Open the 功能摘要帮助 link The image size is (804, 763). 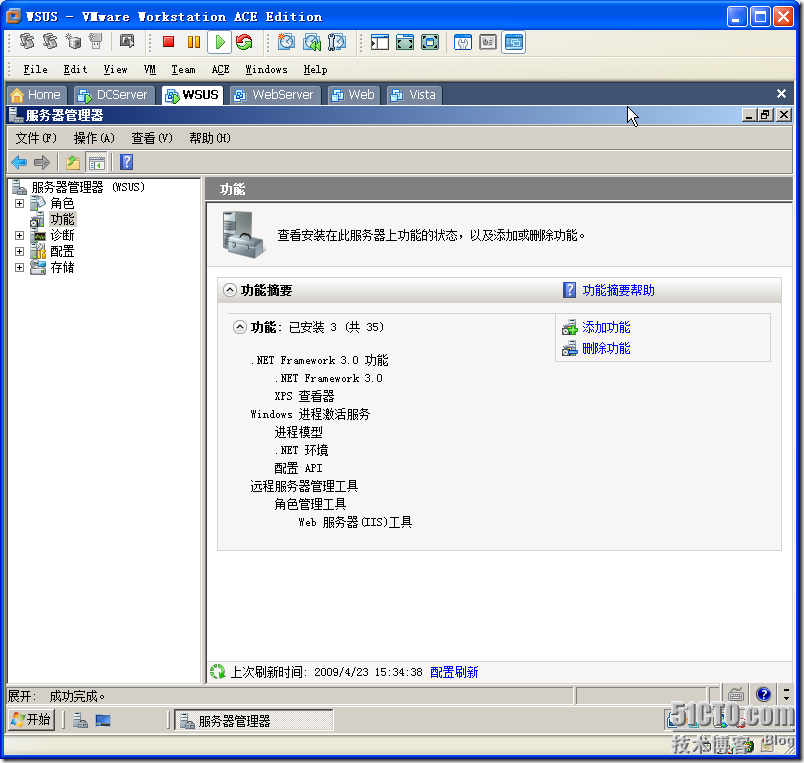click(618, 290)
